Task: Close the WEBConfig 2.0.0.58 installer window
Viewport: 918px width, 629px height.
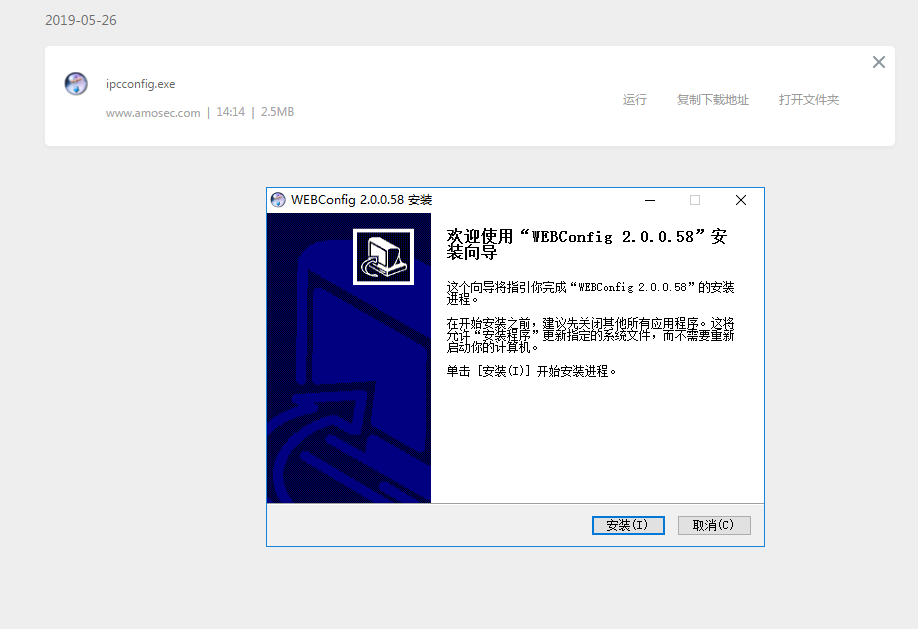Action: click(x=741, y=200)
